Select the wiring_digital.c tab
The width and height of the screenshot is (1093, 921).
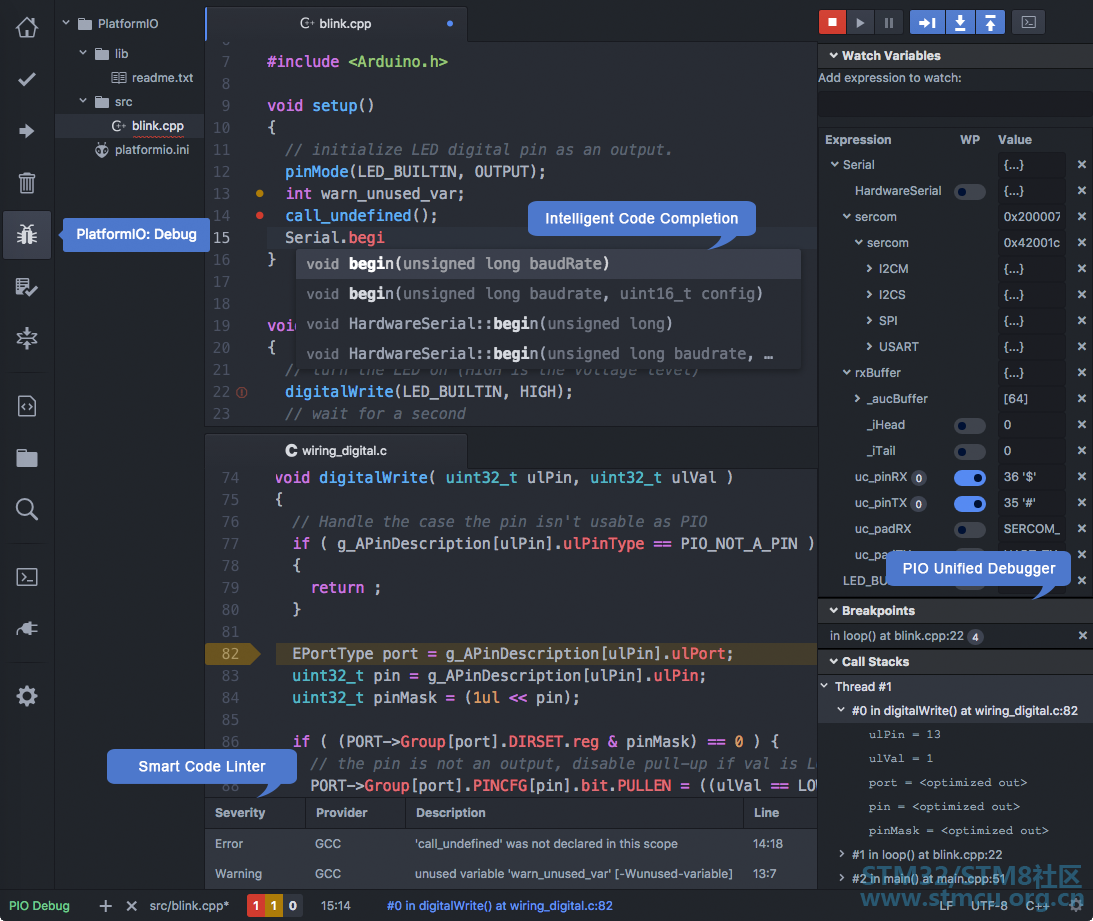click(x=336, y=451)
